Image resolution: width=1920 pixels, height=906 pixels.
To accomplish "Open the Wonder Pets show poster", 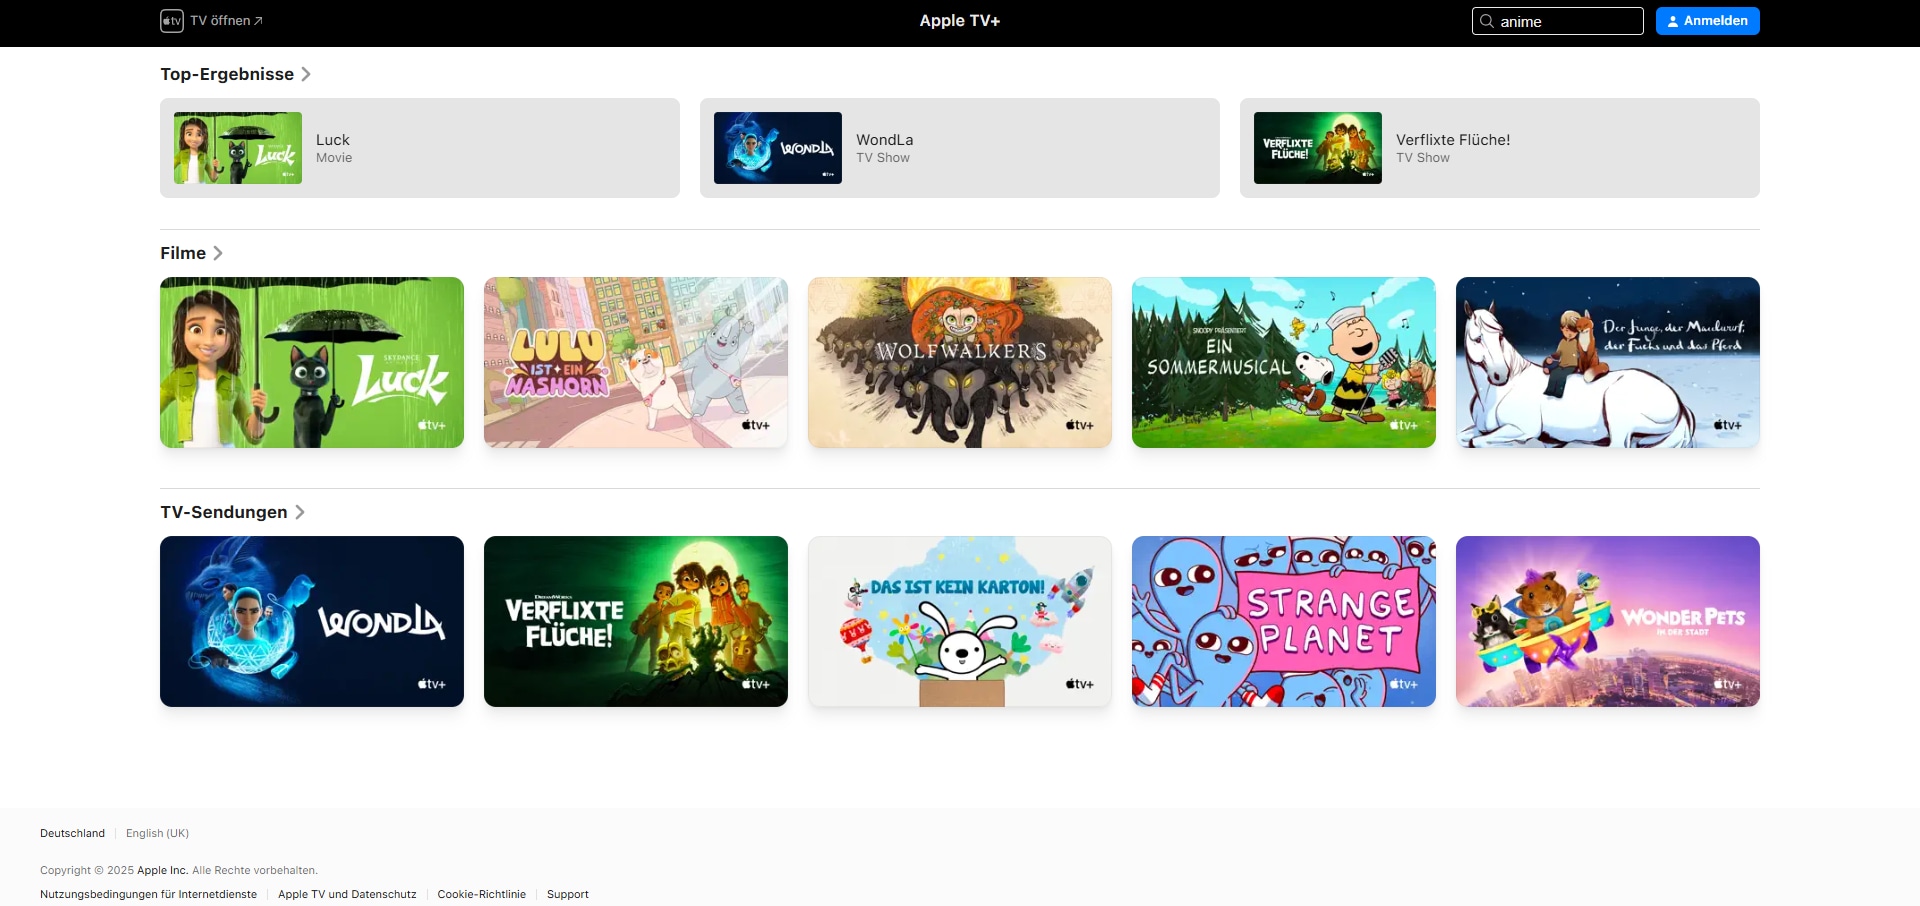I will click(1608, 621).
